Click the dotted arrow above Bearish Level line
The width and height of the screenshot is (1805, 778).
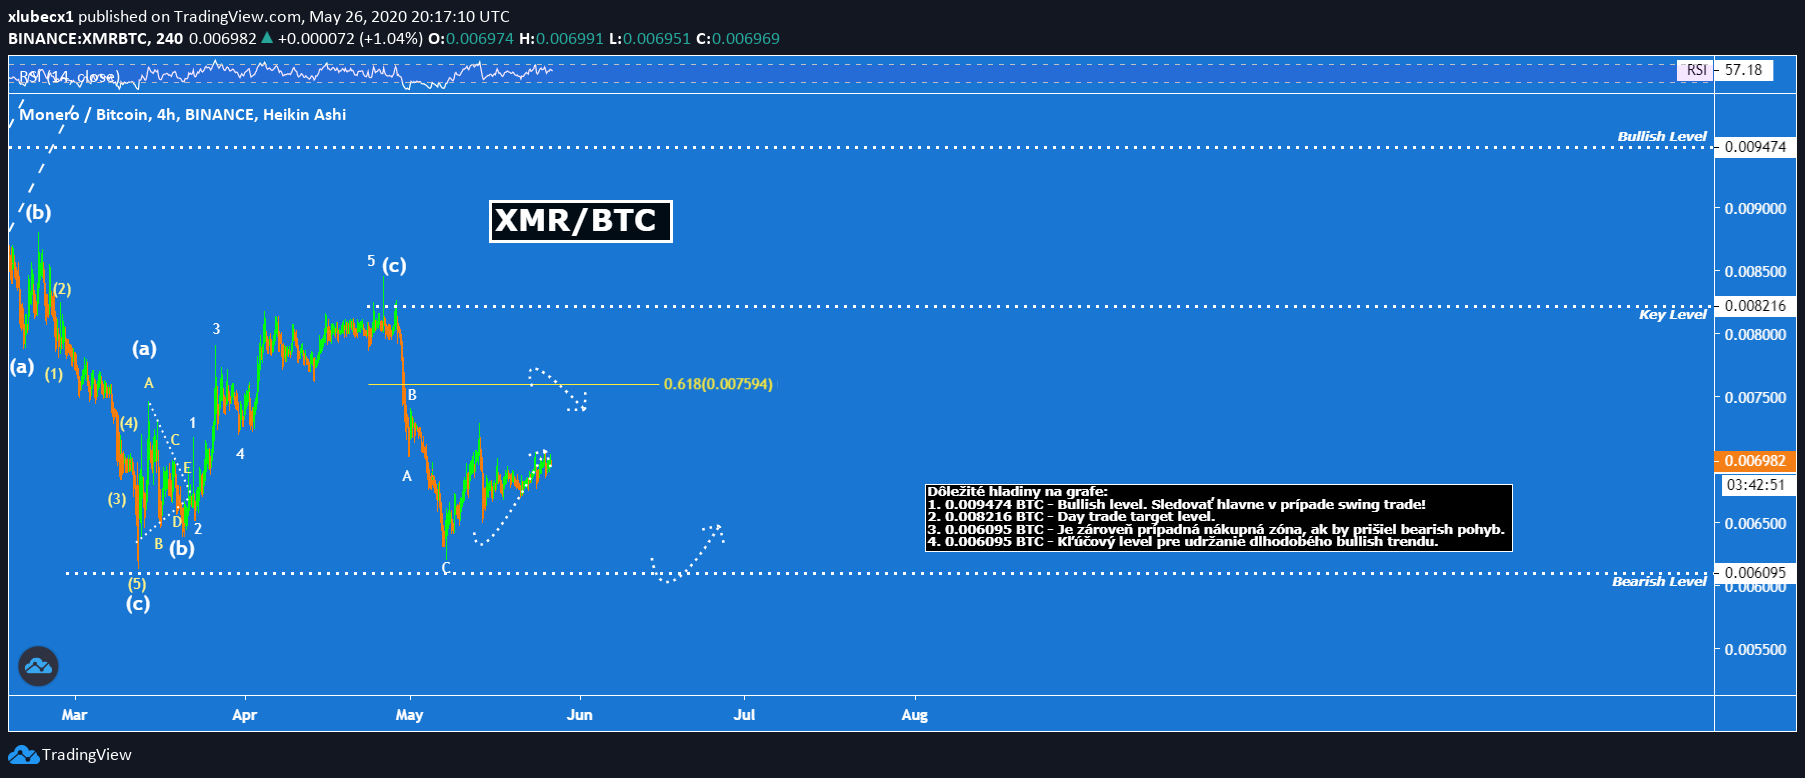pyautogui.click(x=688, y=553)
